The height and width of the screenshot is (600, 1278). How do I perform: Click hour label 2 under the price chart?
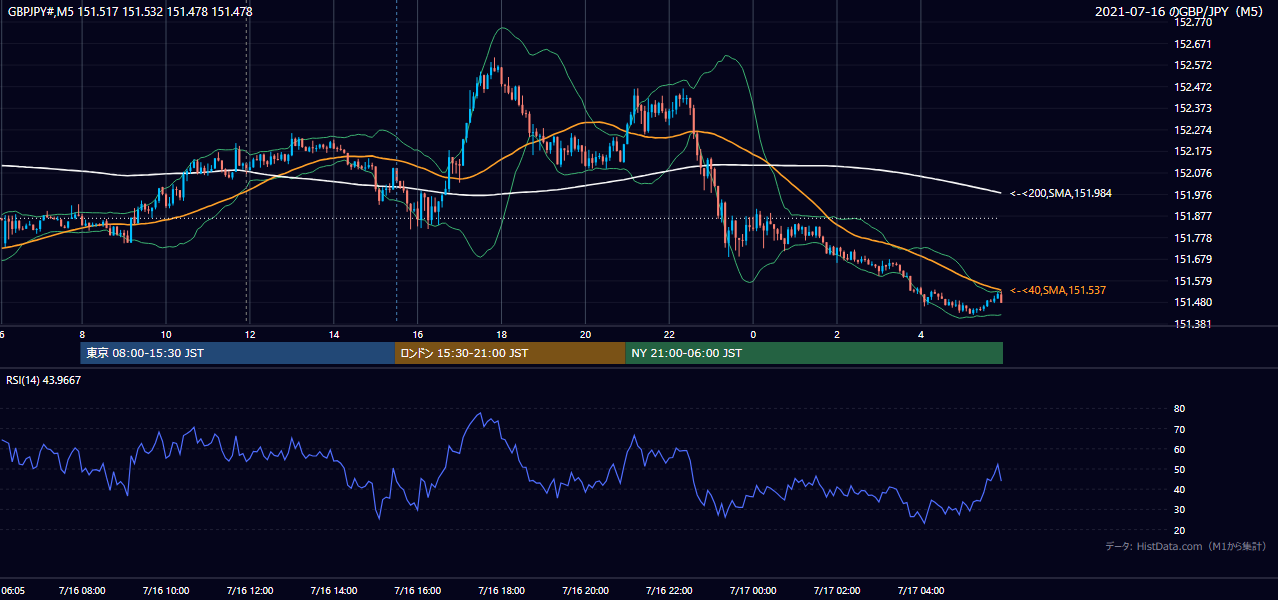(x=837, y=334)
